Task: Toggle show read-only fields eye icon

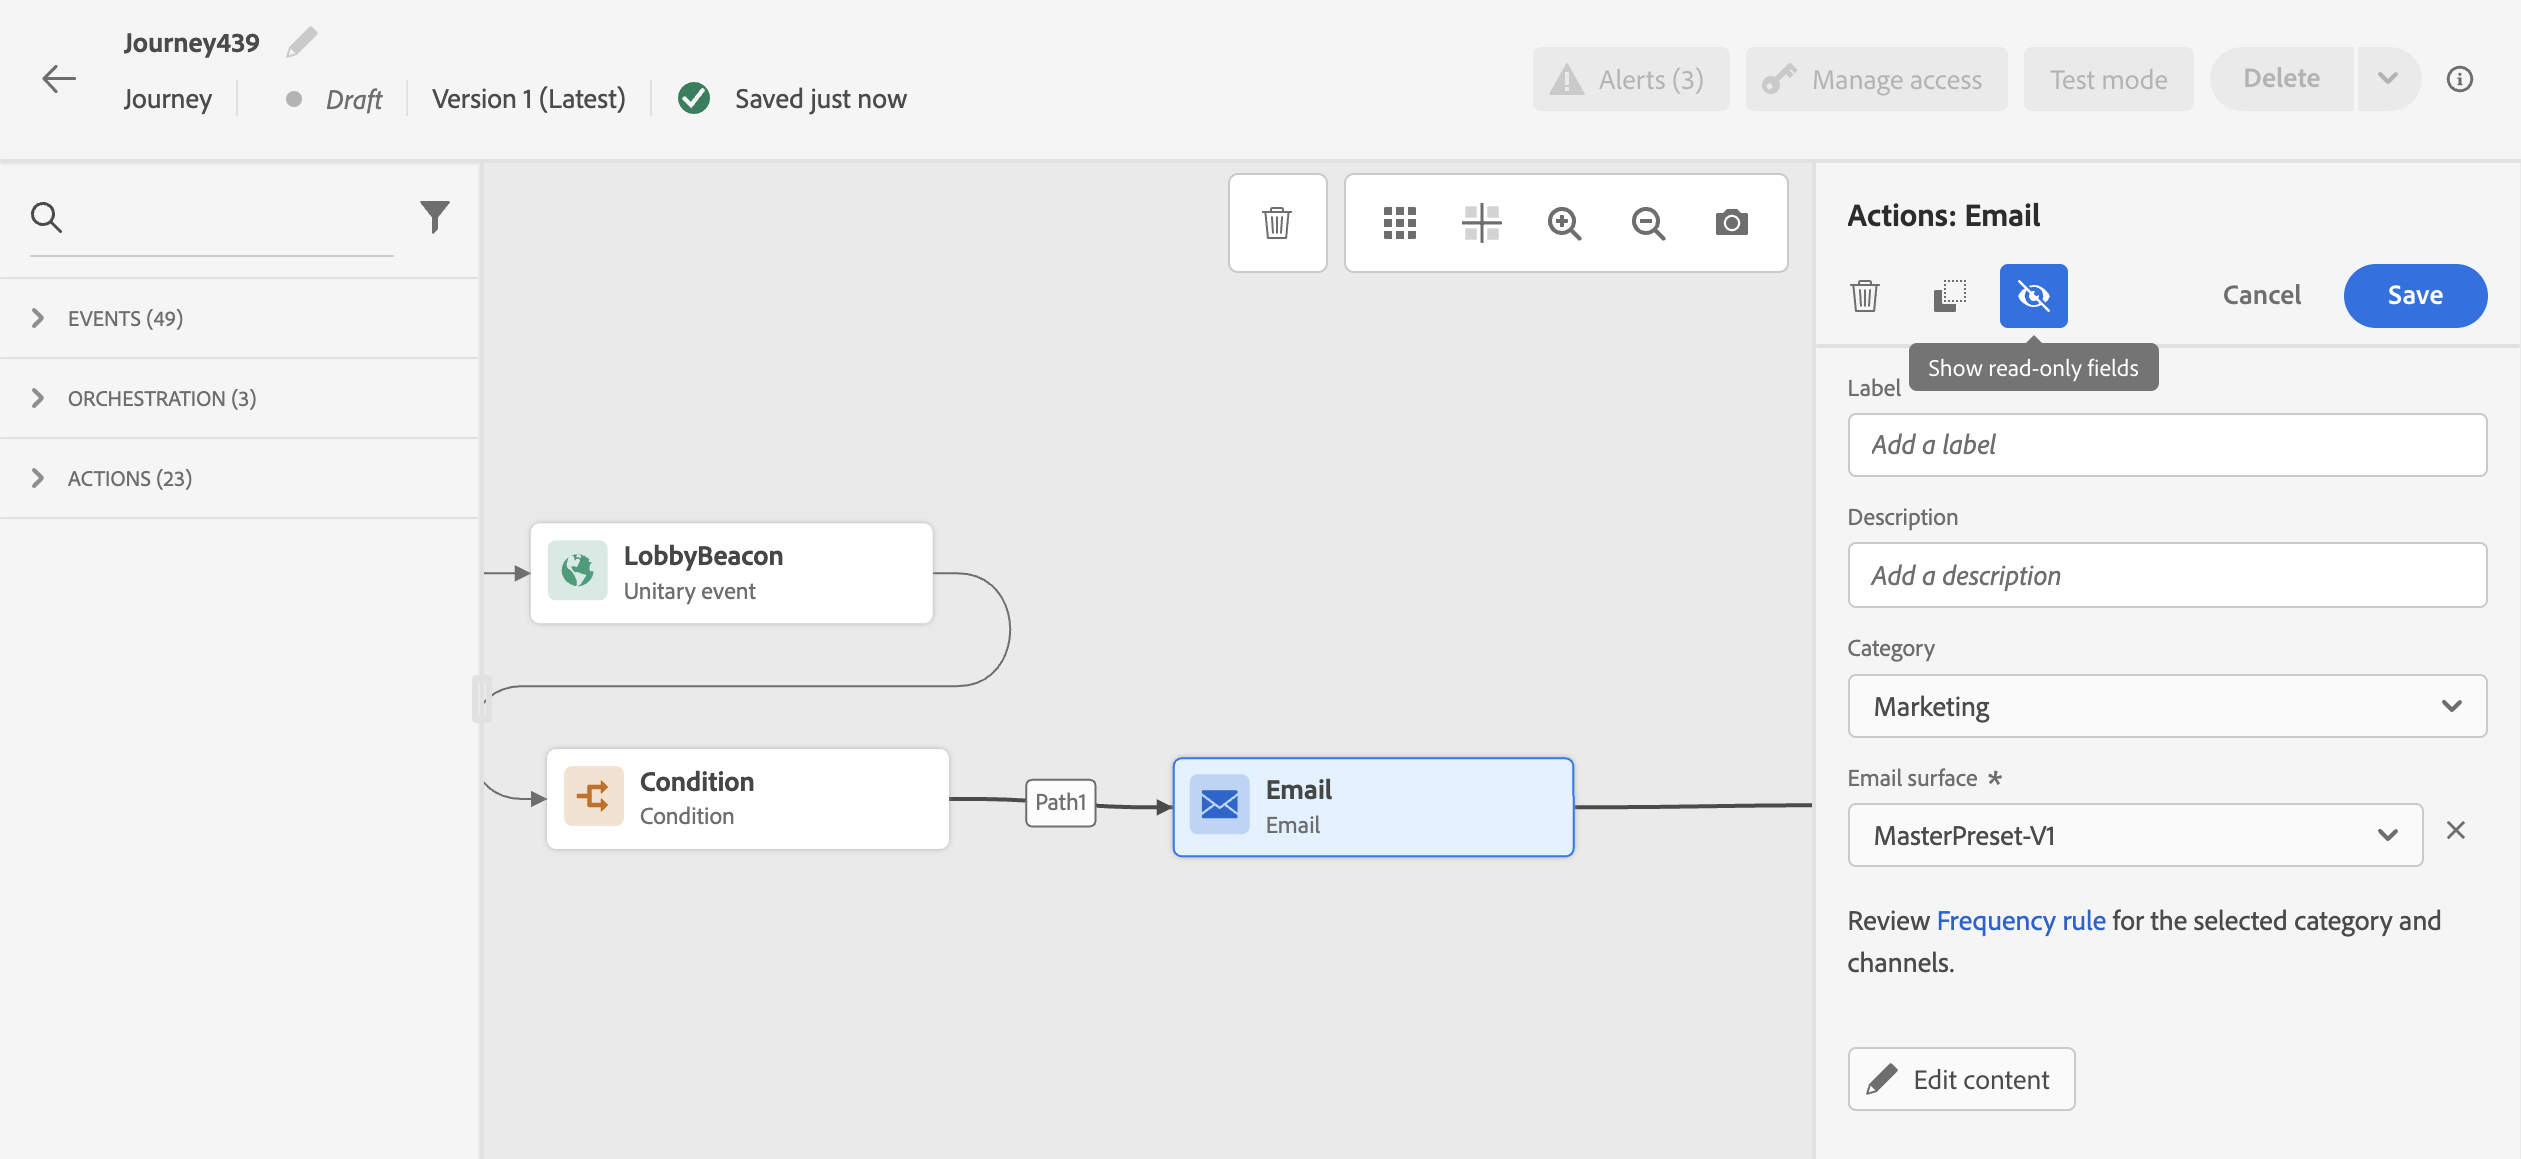Action: coord(2033,296)
